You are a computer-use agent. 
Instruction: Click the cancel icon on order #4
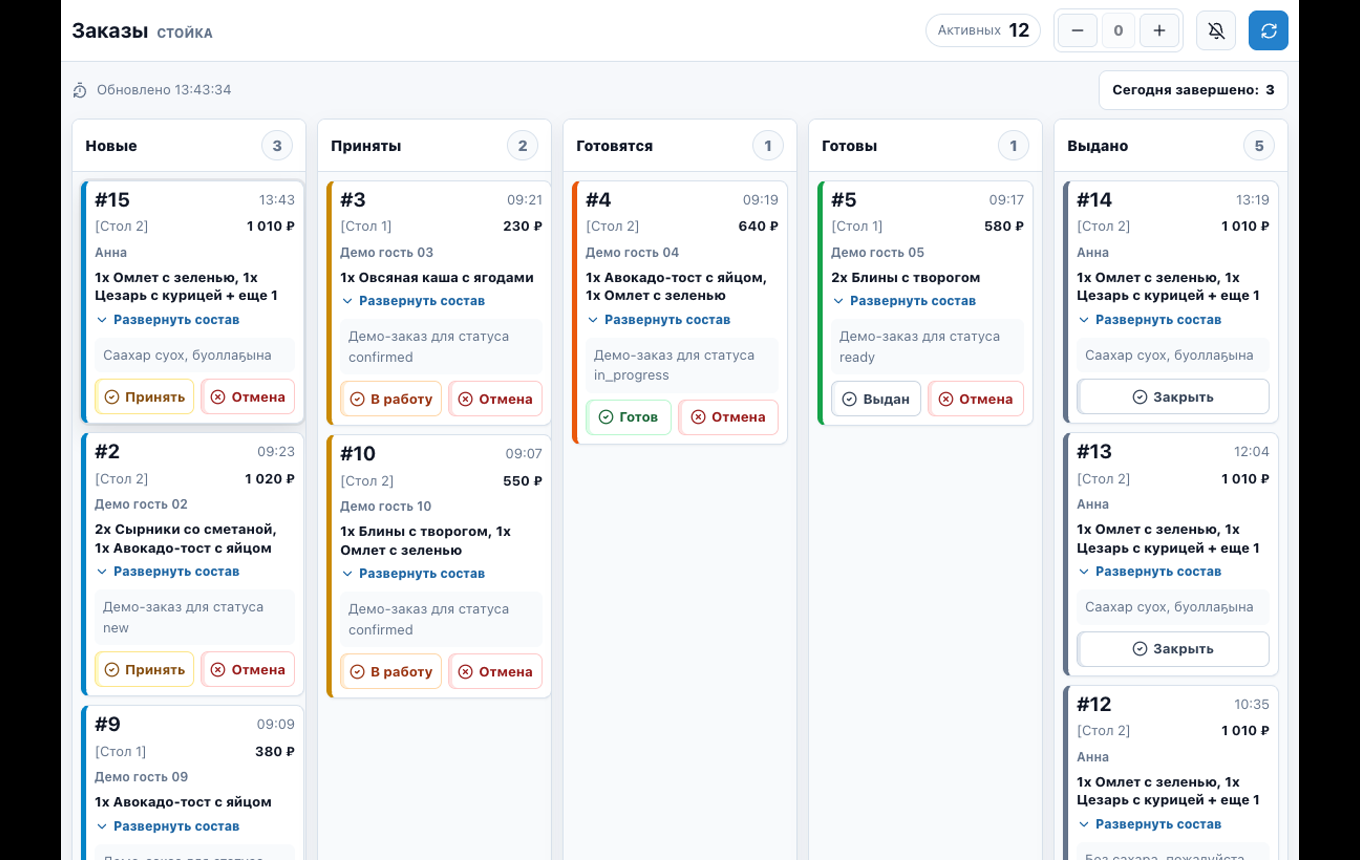698,417
